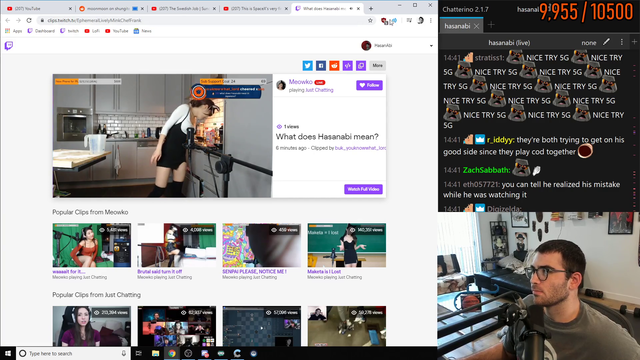640x360 pixels.
Task: Add a new Chatterino tab with the plus
Action: (491, 25)
